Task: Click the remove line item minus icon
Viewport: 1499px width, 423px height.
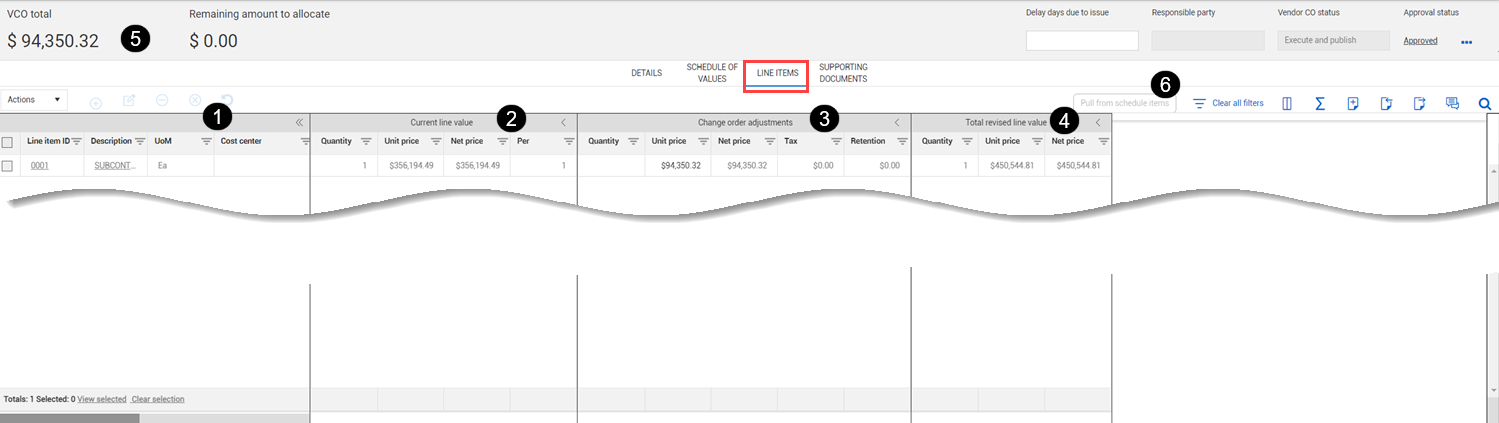Action: [162, 101]
